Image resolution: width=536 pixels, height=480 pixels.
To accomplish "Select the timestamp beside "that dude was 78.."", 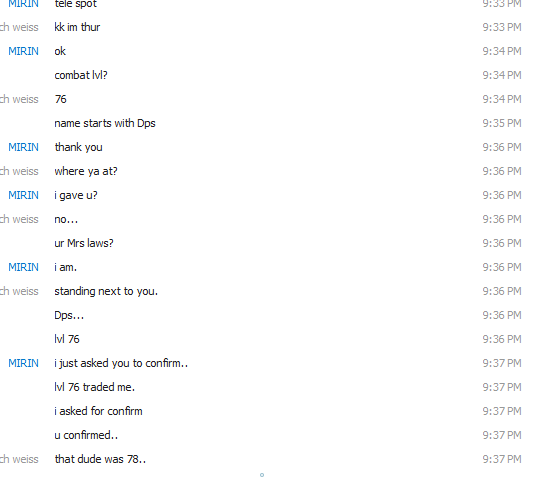I will pos(502,459).
